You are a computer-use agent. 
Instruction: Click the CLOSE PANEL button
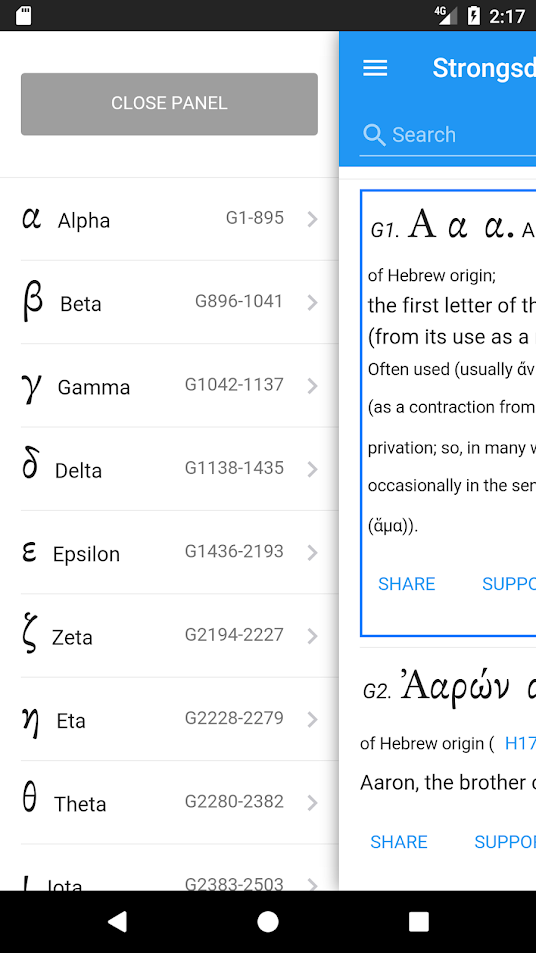(x=169, y=104)
